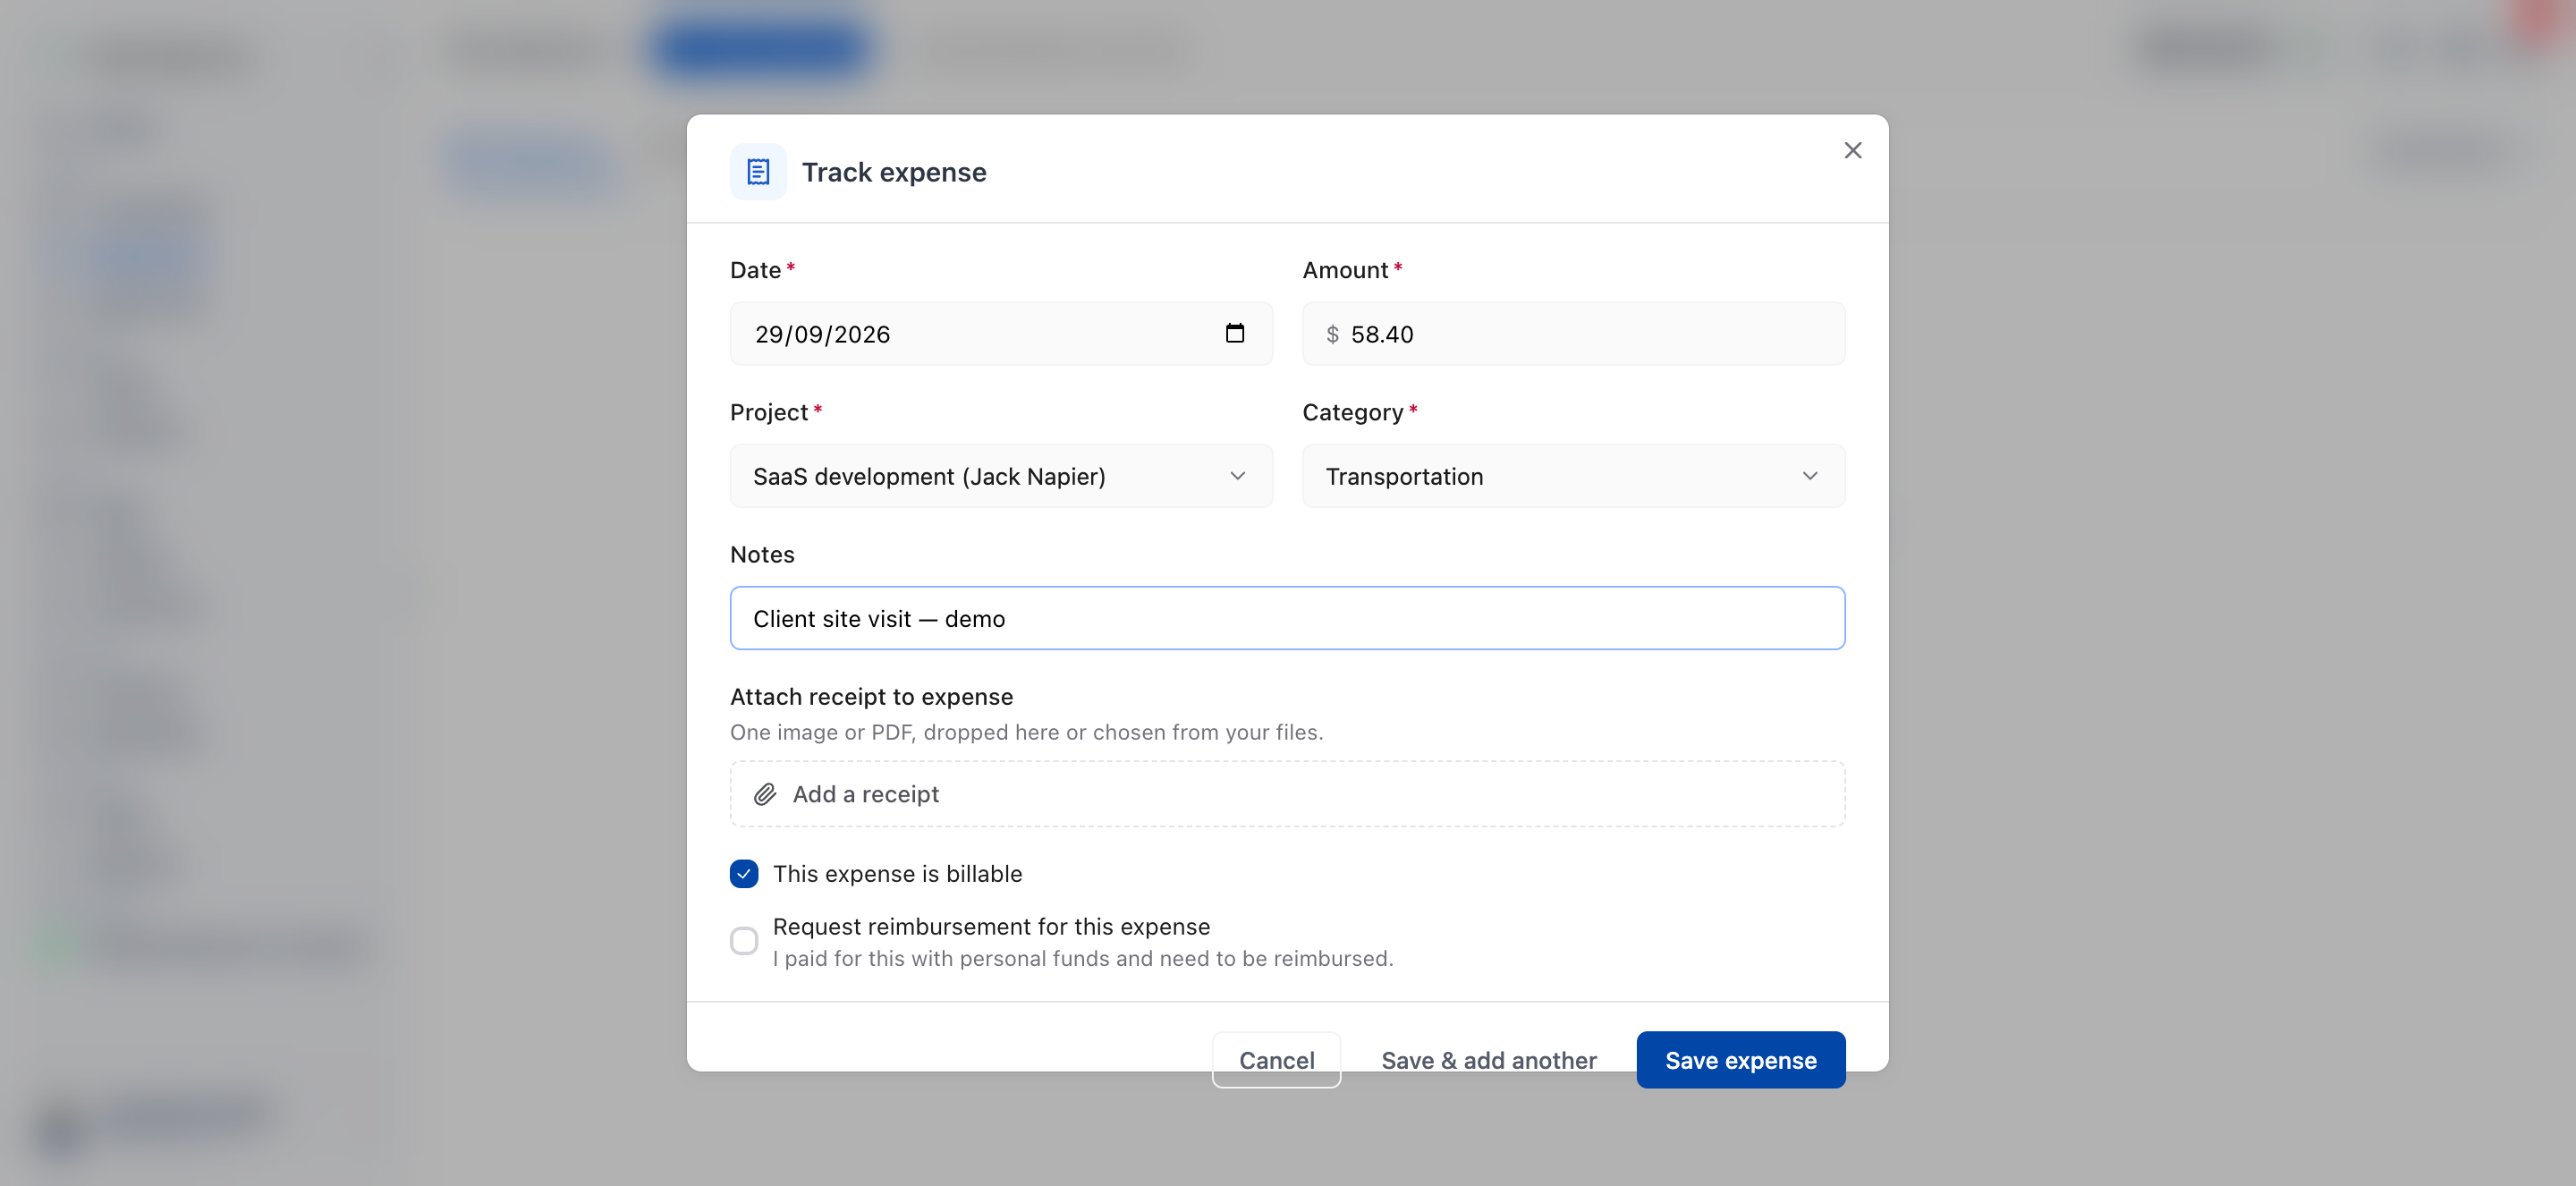Click the Amount field showing 58.40
Image resolution: width=2576 pixels, height=1186 pixels.
click(1573, 334)
